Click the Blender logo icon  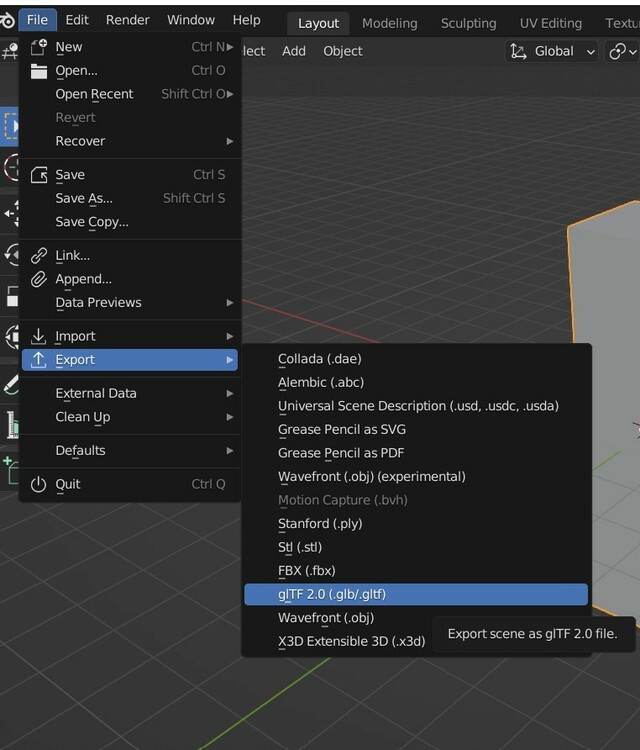tap(7, 20)
